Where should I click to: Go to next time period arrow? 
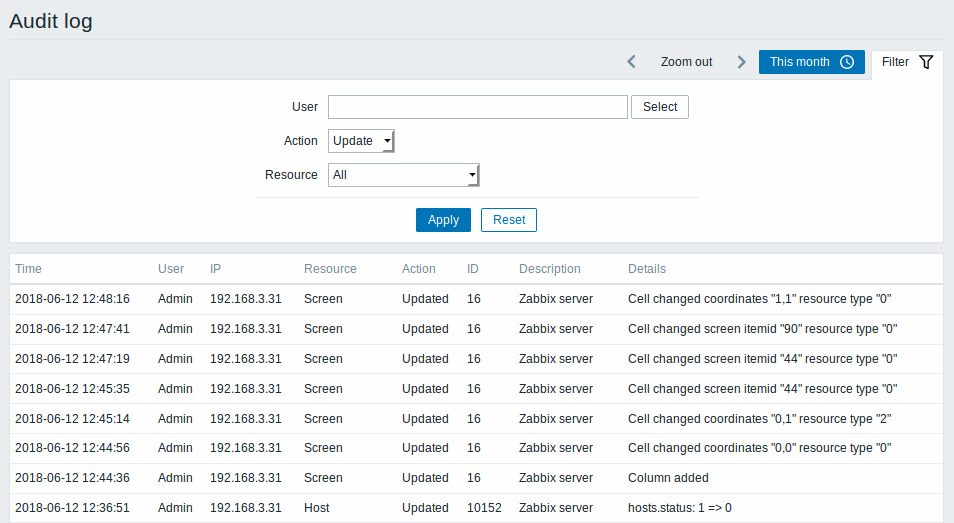(741, 62)
